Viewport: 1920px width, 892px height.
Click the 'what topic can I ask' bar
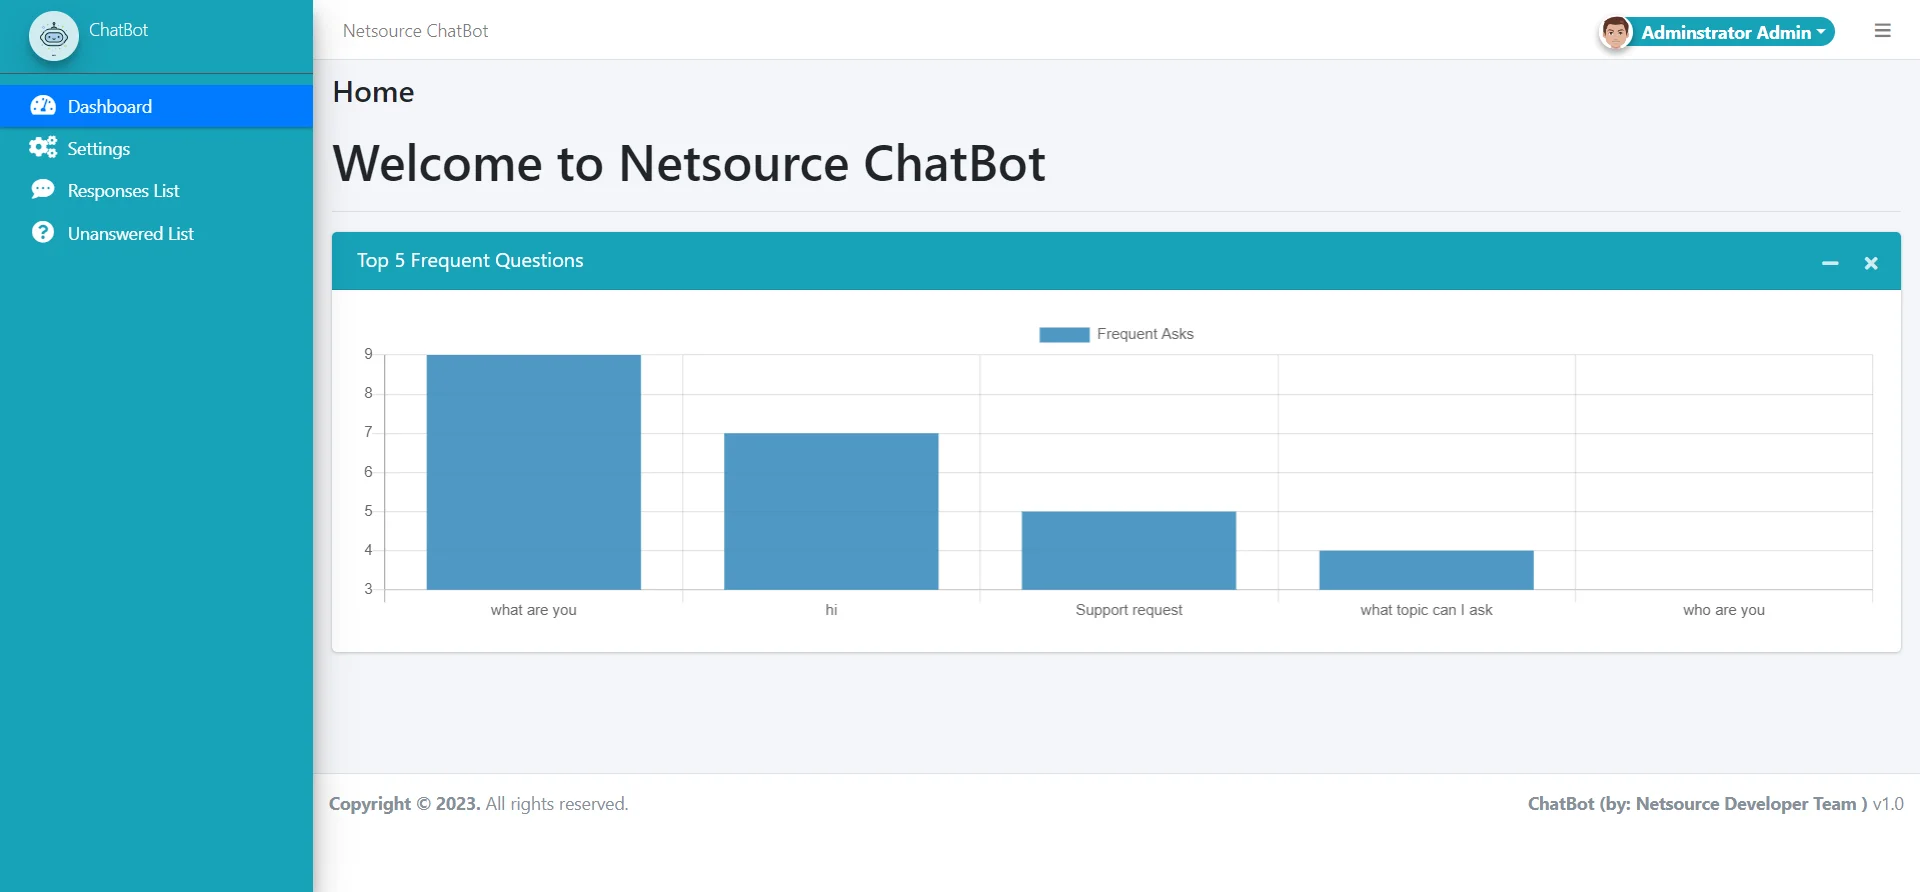pyautogui.click(x=1426, y=570)
